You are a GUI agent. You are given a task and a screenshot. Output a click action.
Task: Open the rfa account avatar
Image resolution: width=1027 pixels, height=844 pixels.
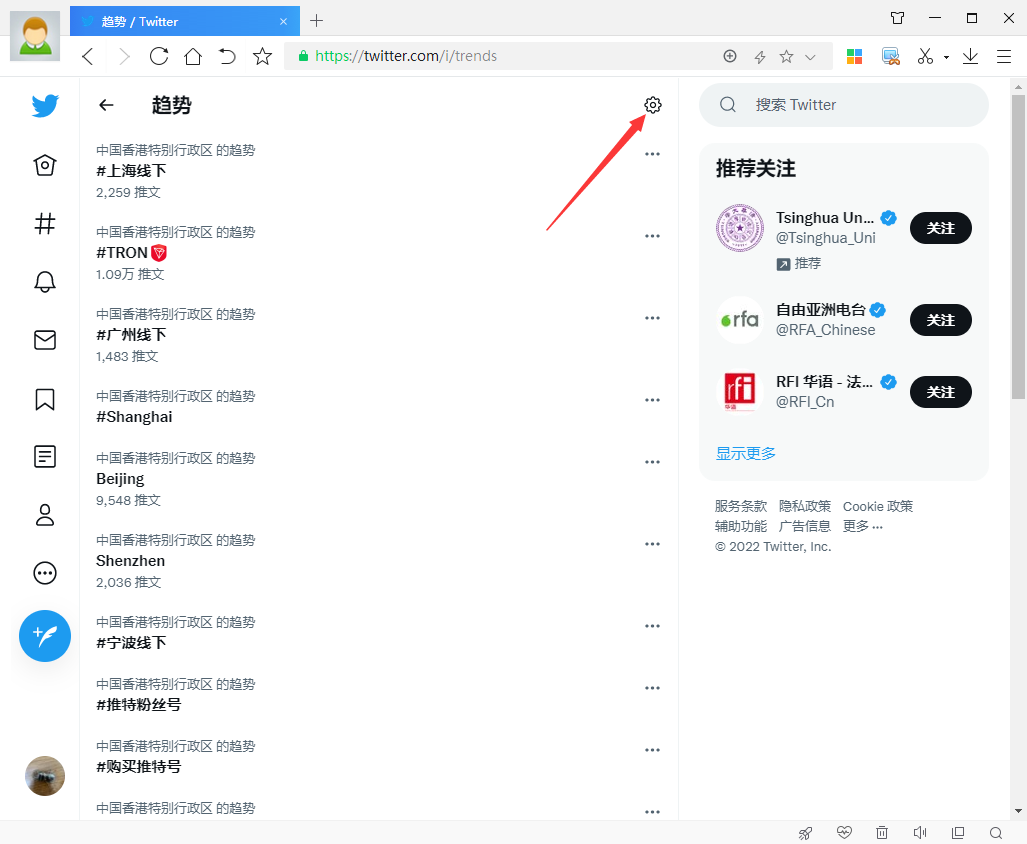coord(739,320)
